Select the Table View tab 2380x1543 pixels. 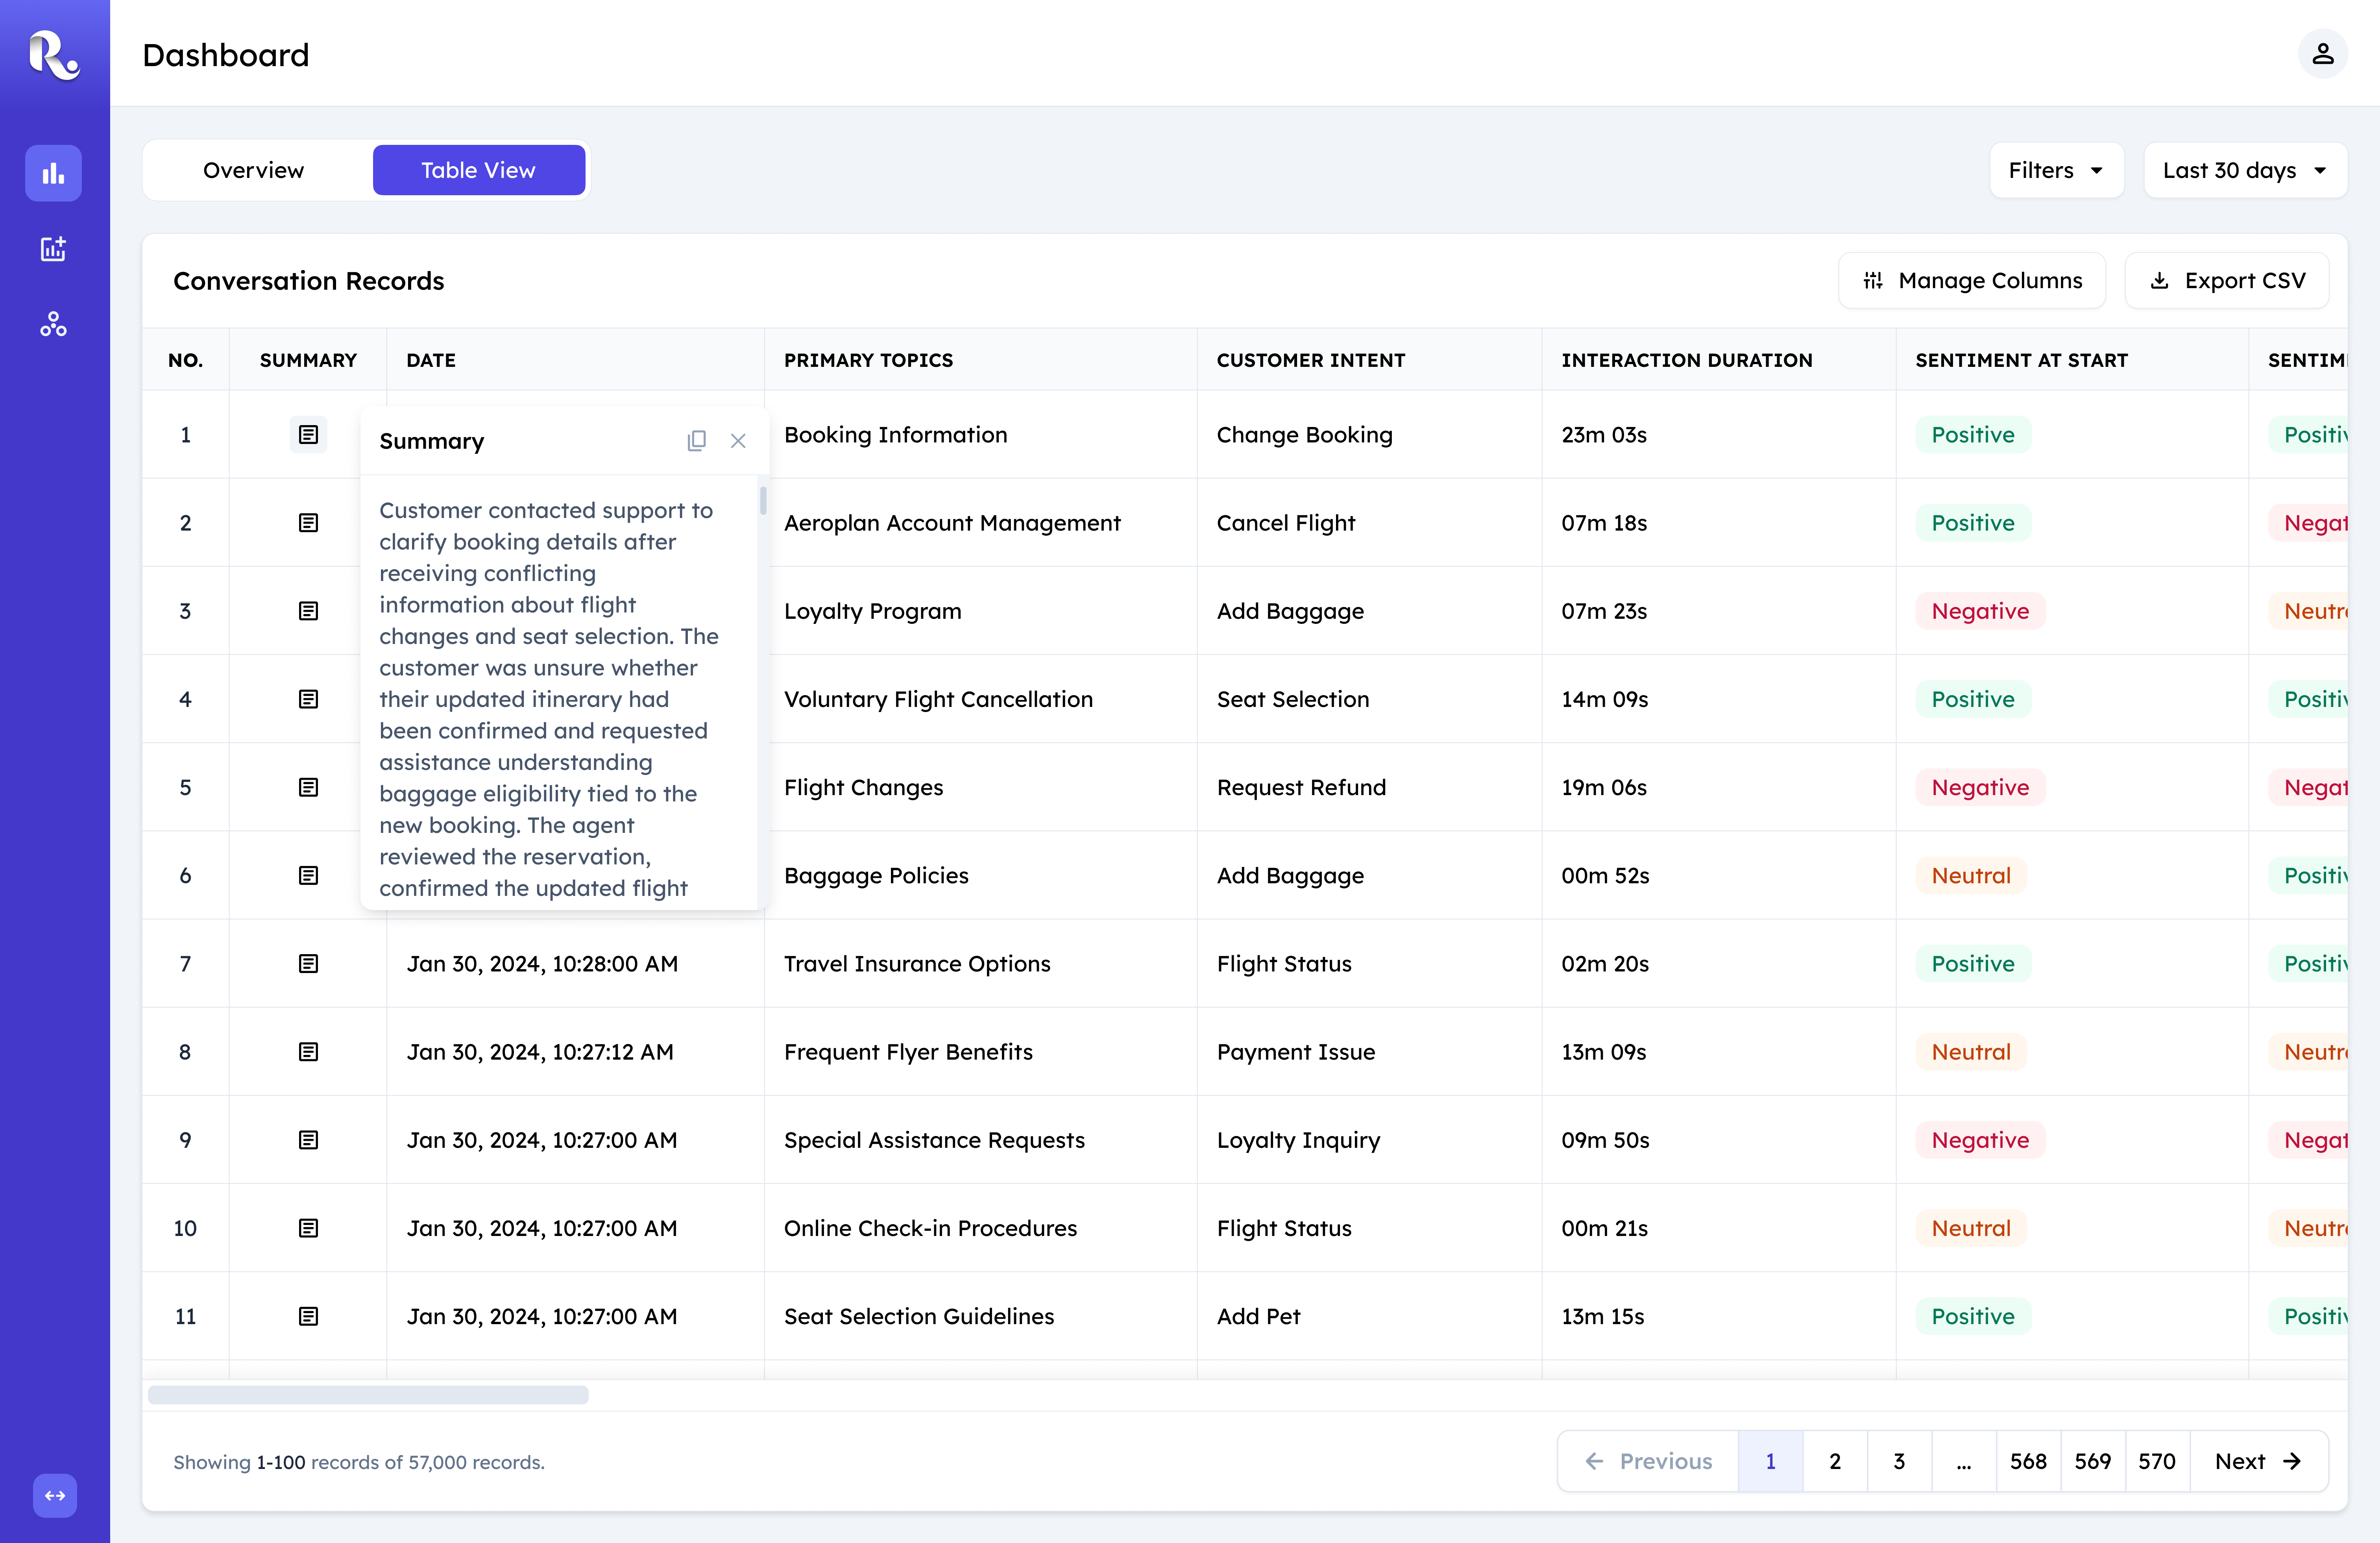(x=478, y=170)
